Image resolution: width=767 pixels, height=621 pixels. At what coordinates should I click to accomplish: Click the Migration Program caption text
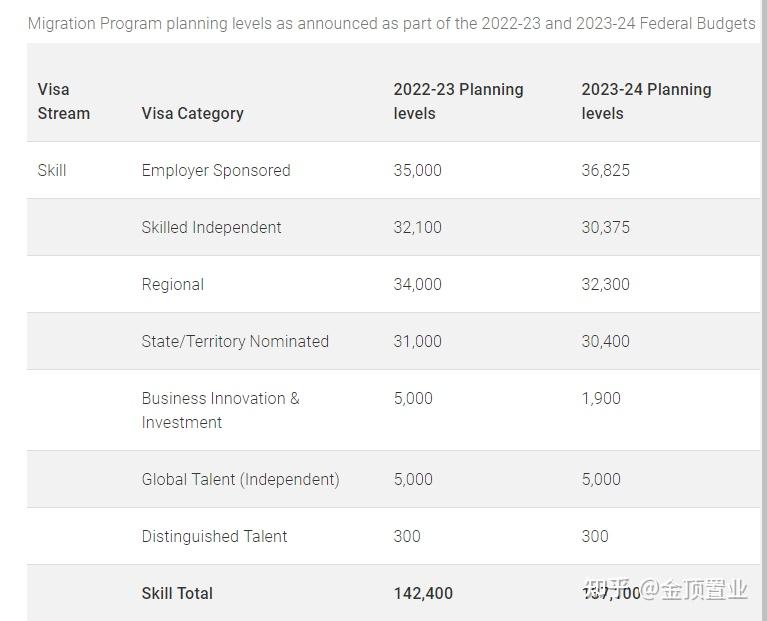(391, 23)
